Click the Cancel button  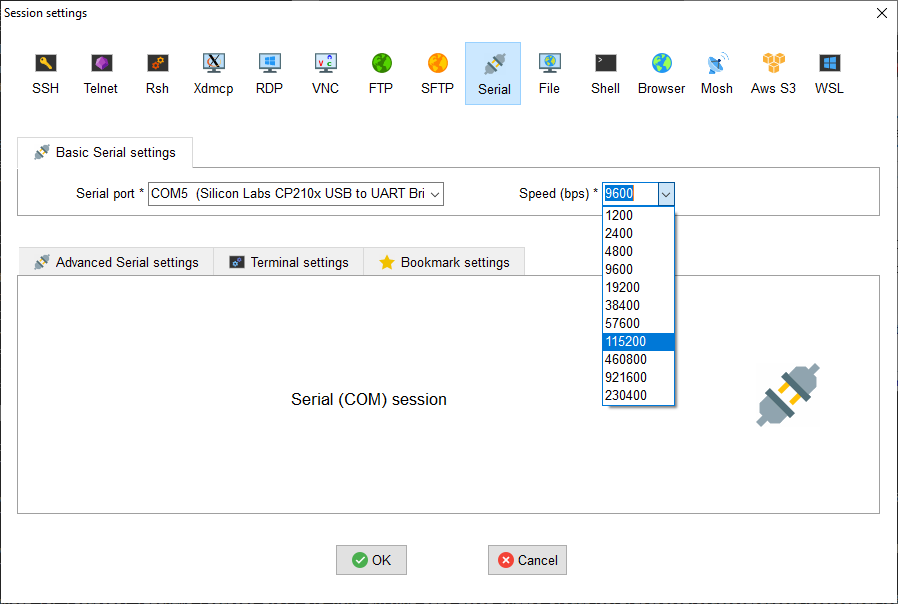[527, 560]
